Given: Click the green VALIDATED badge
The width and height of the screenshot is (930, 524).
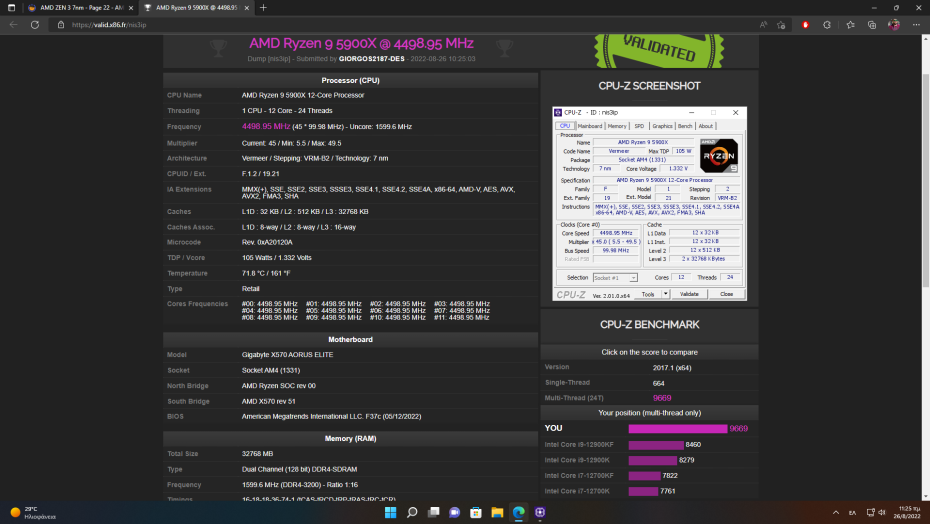Looking at the screenshot, I should (x=659, y=51).
